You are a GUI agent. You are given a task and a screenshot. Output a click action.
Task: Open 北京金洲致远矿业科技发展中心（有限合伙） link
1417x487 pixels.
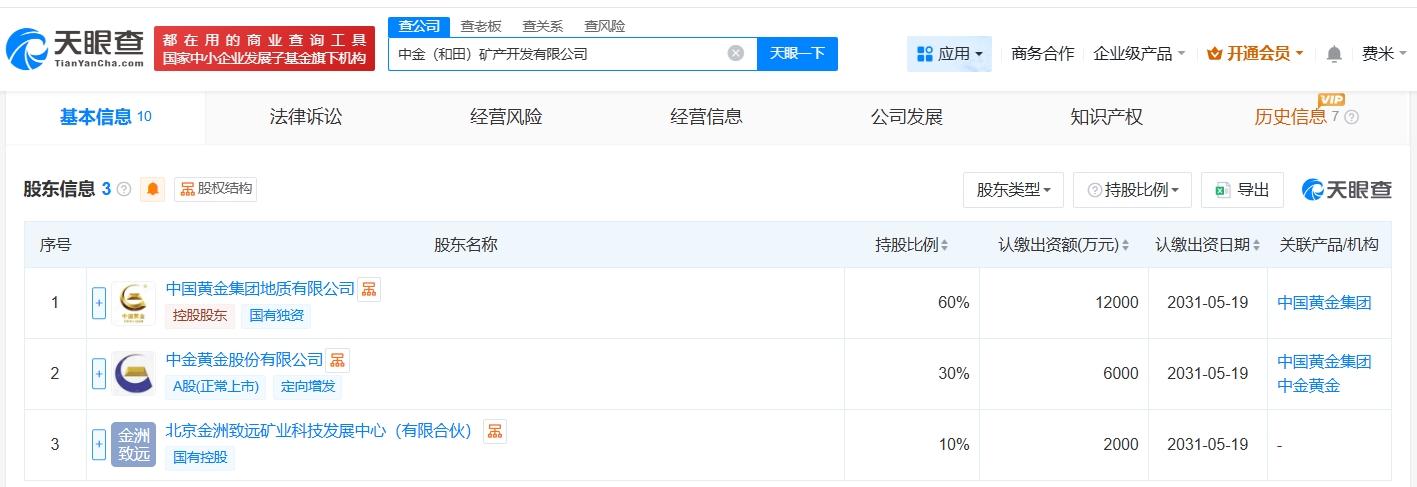319,431
